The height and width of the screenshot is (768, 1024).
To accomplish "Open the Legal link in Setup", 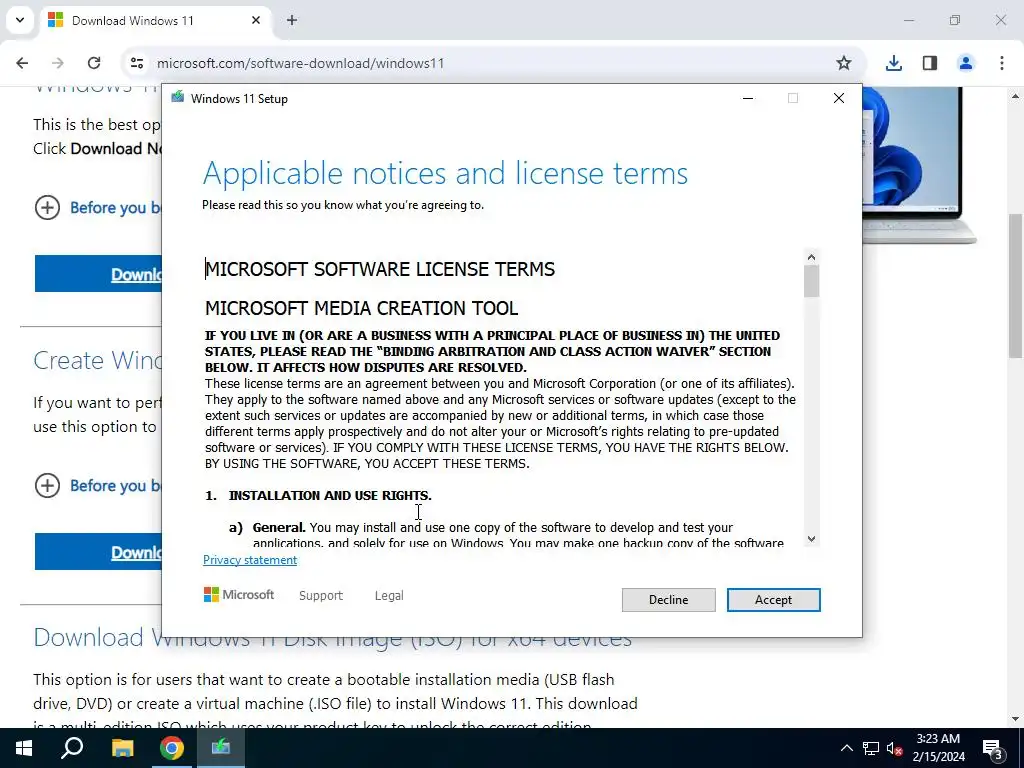I will [x=389, y=596].
